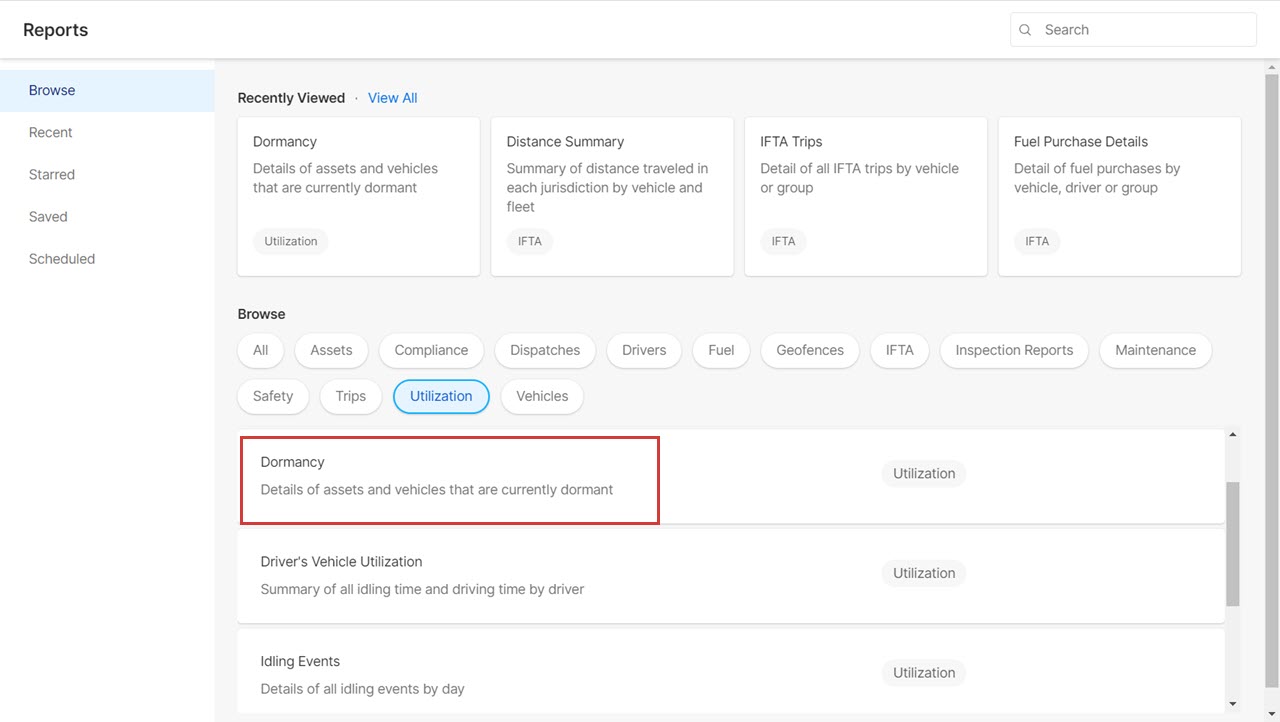Open Saved reports in sidebar
Screen dimensions: 1280x722
click(x=107, y=216)
